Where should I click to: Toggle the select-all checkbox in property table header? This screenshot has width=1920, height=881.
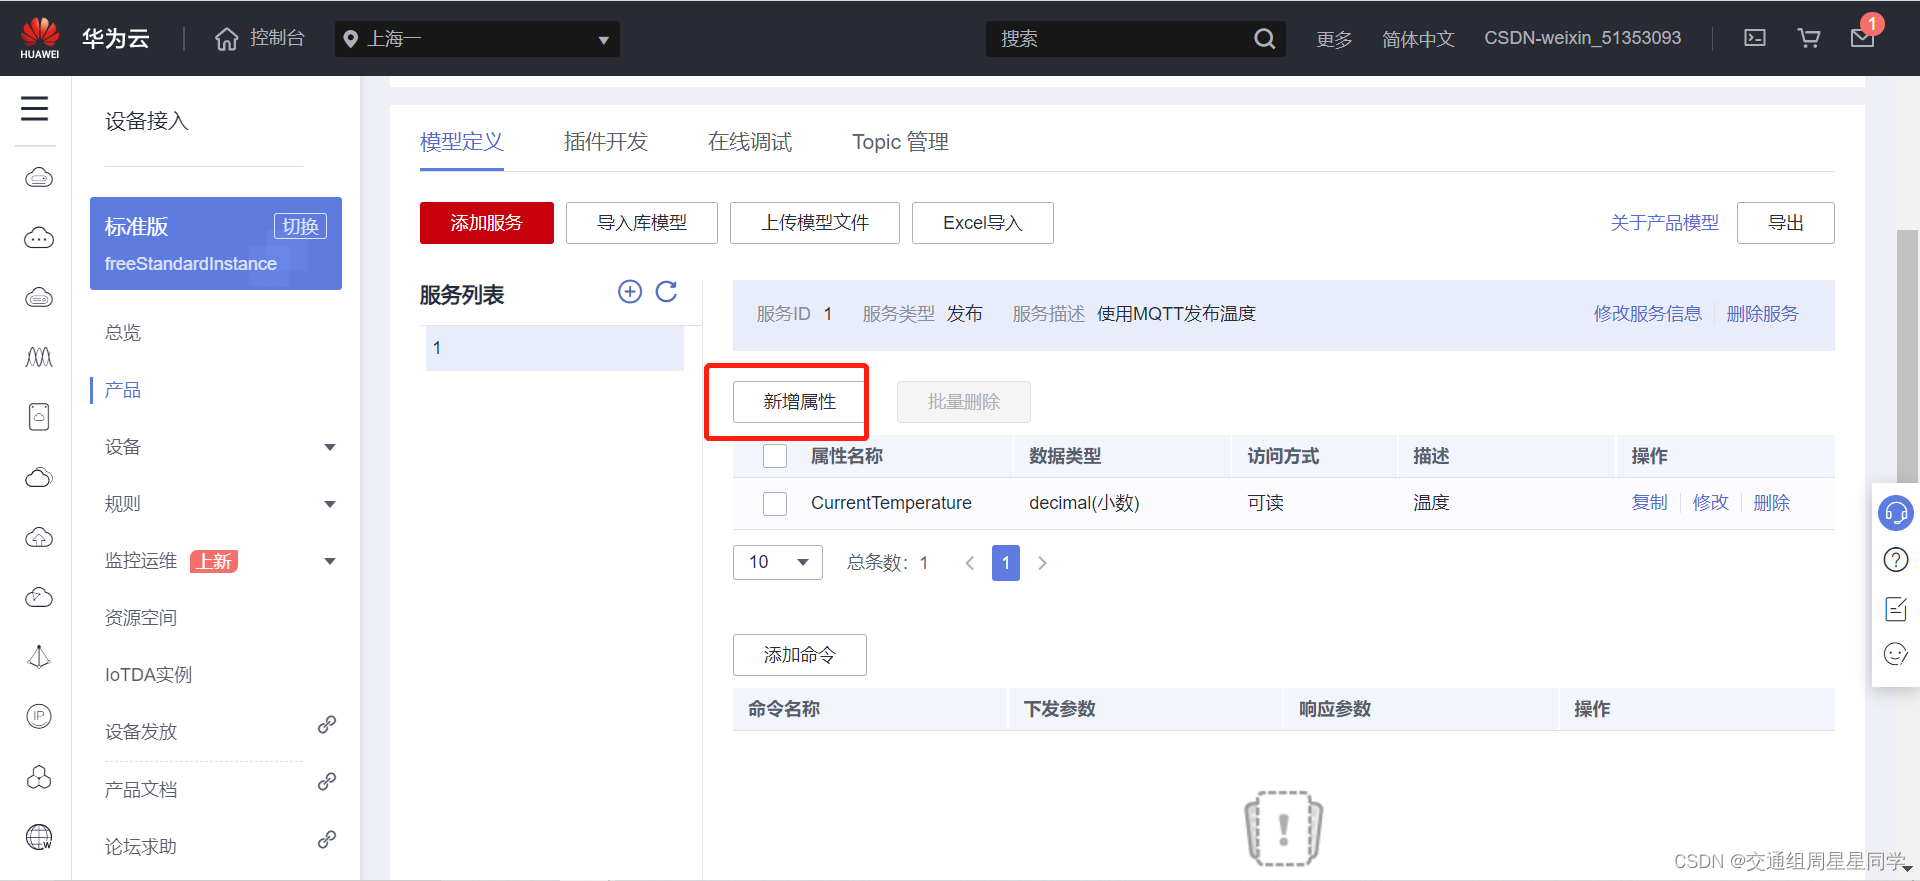tap(775, 456)
